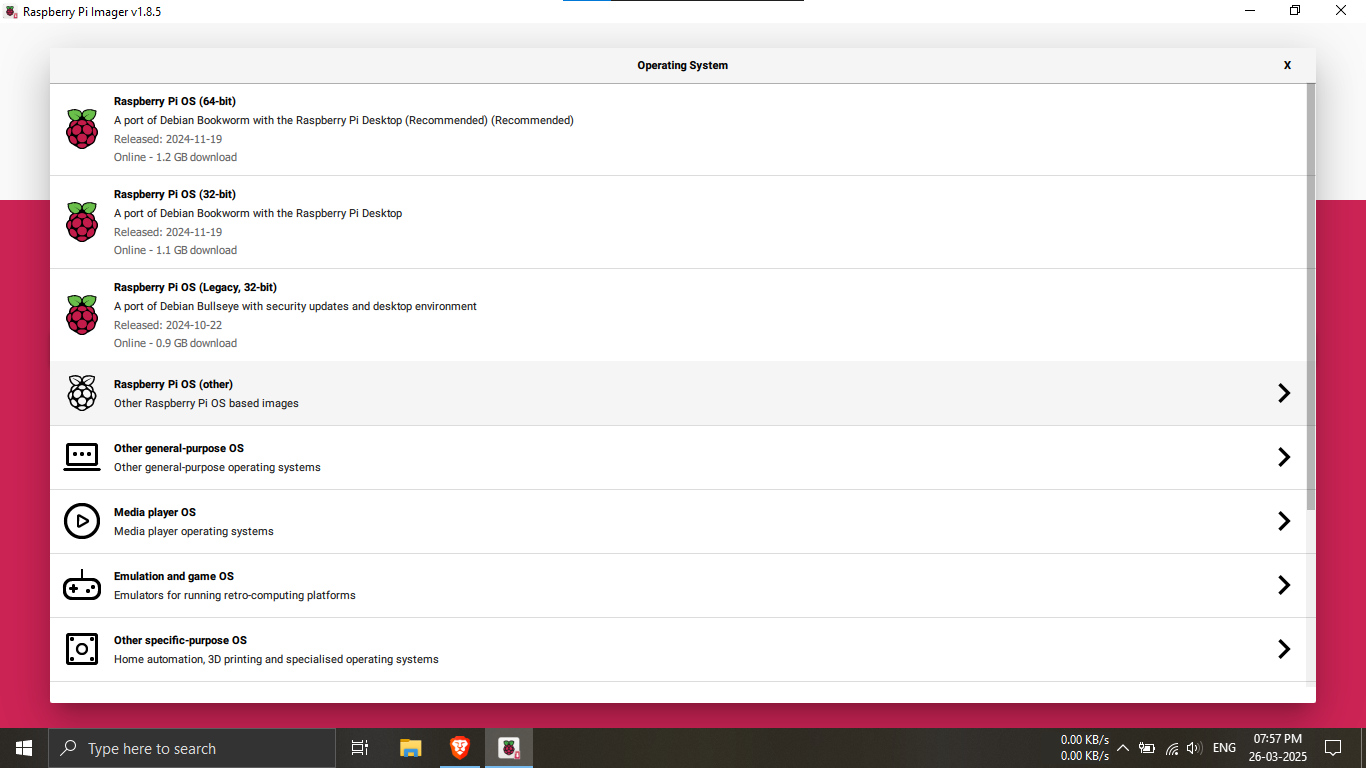Close the Operating System dialog with X
This screenshot has height=768, width=1366.
1287,65
